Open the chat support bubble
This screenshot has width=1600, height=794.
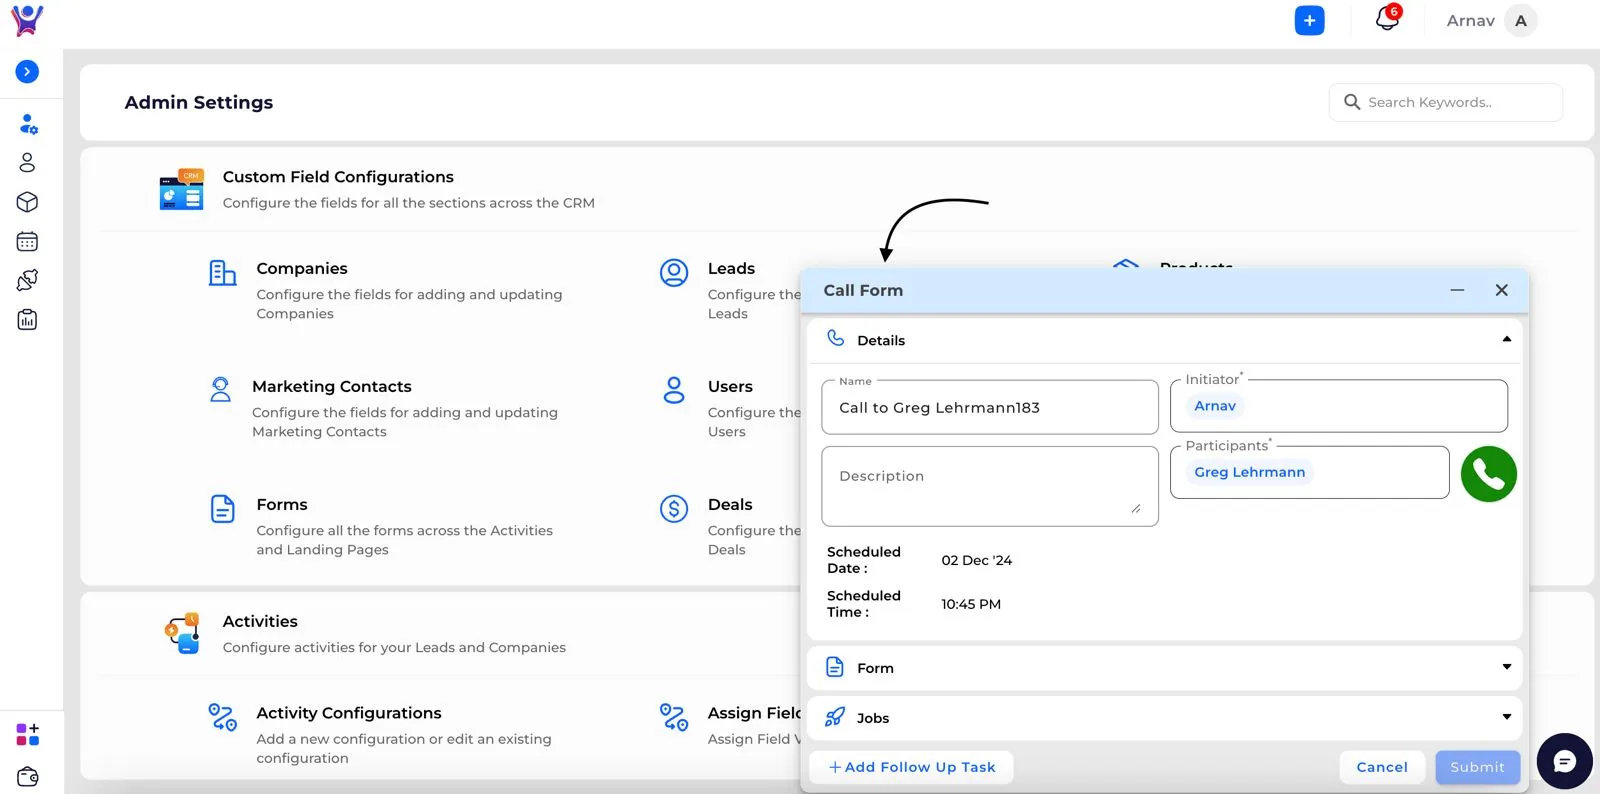[1564, 761]
